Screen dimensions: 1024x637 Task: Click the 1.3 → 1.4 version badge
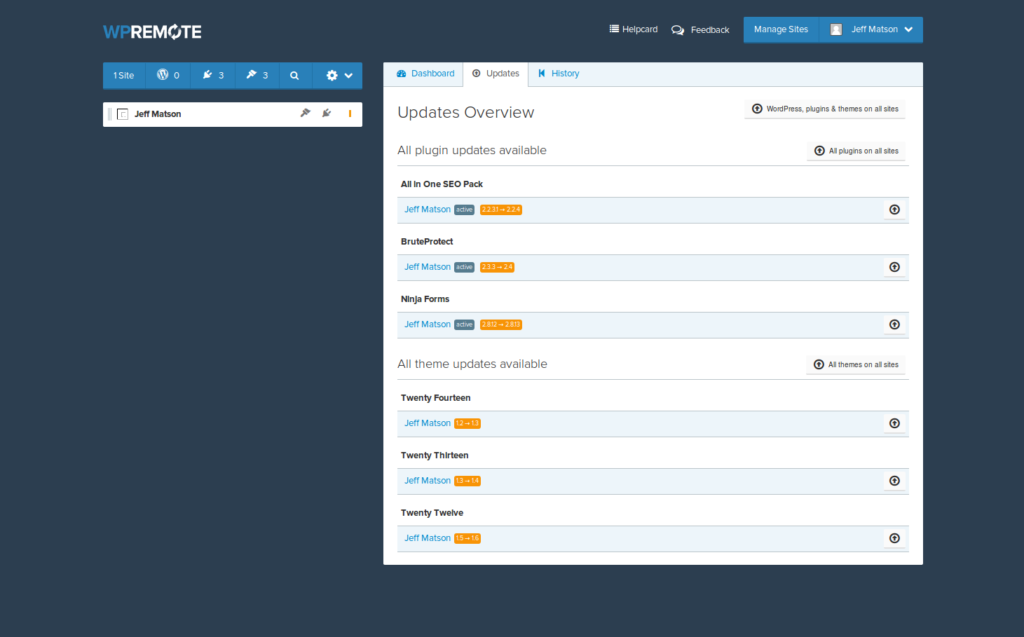468,481
